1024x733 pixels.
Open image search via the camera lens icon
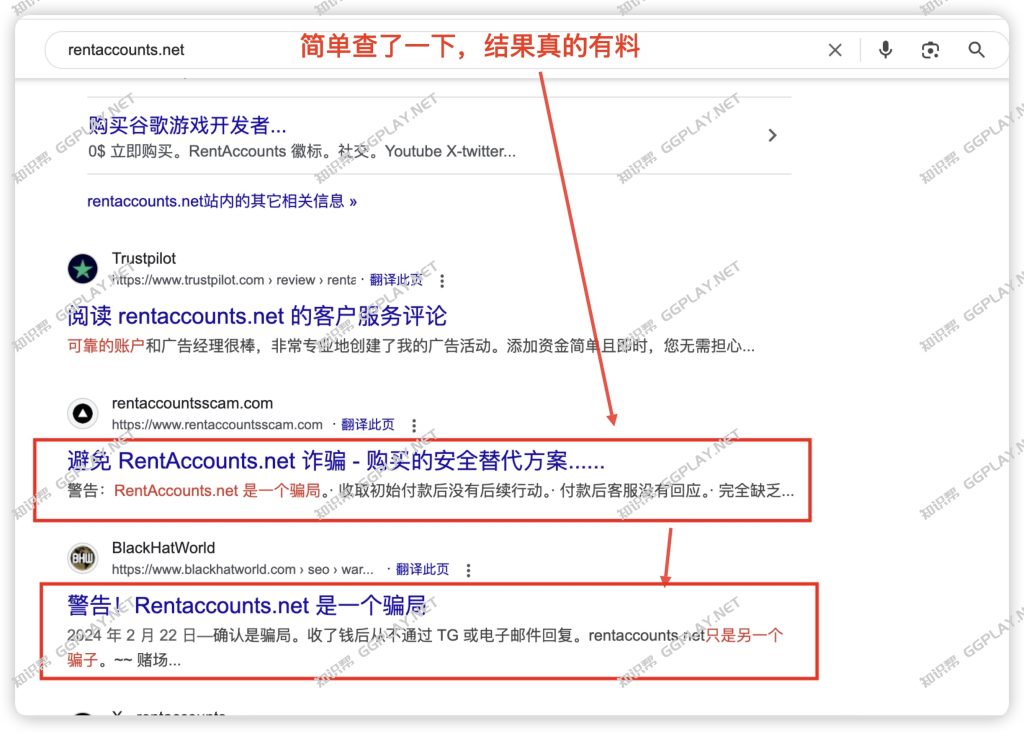pyautogui.click(x=931, y=50)
